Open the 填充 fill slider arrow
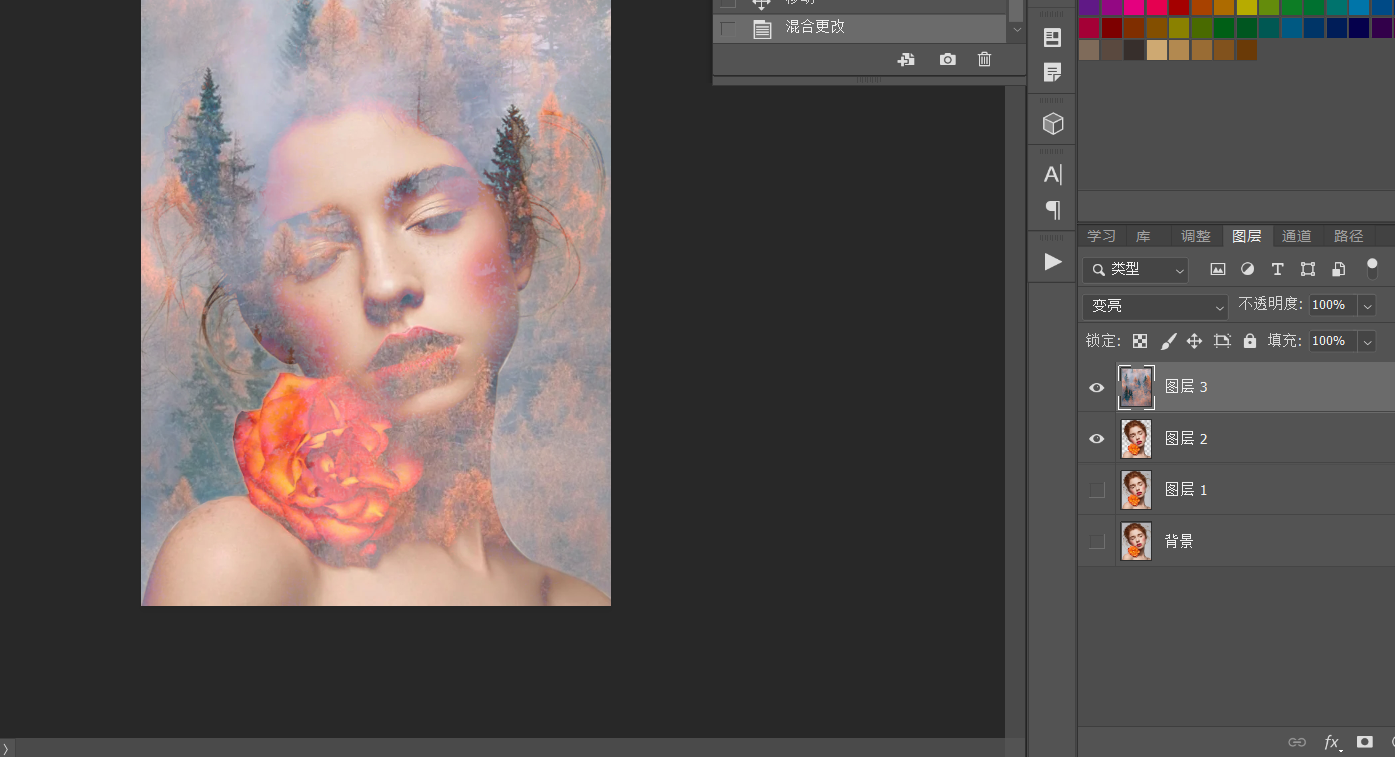The image size is (1395, 757). coord(1367,342)
